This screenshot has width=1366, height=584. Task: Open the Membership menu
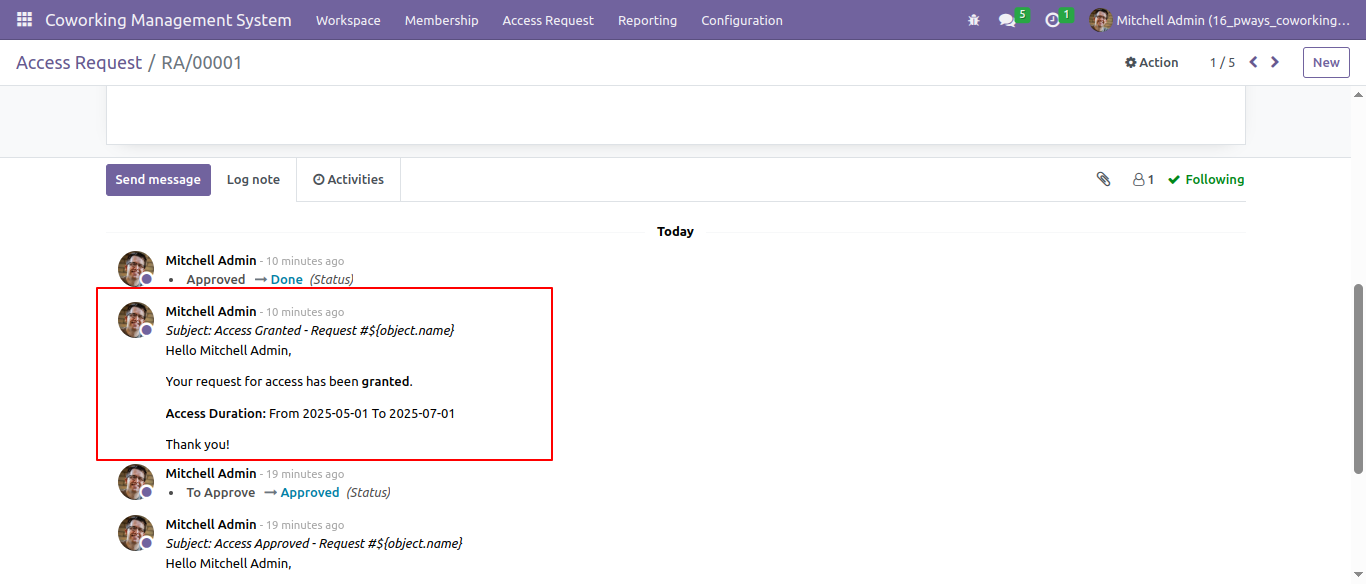coord(442,20)
